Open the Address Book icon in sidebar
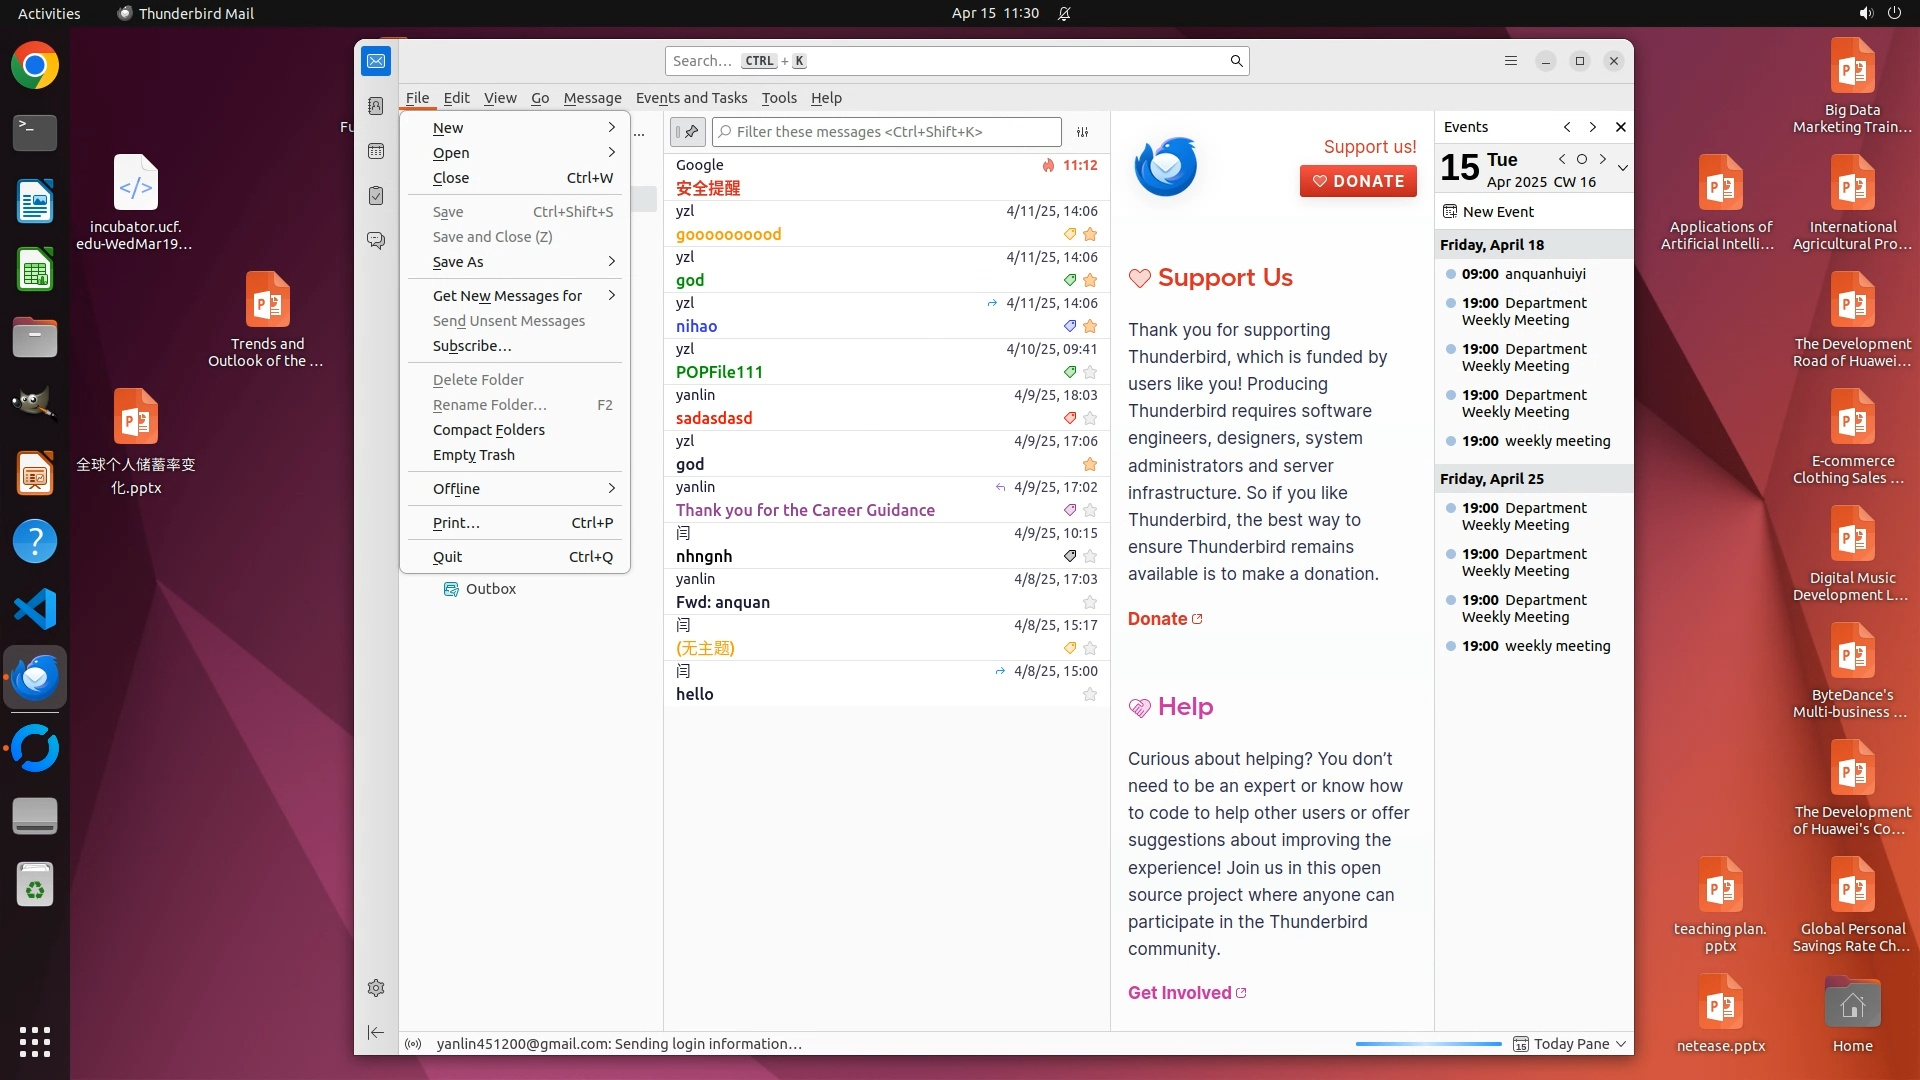Screen dimensions: 1920x1080 pyautogui.click(x=376, y=106)
